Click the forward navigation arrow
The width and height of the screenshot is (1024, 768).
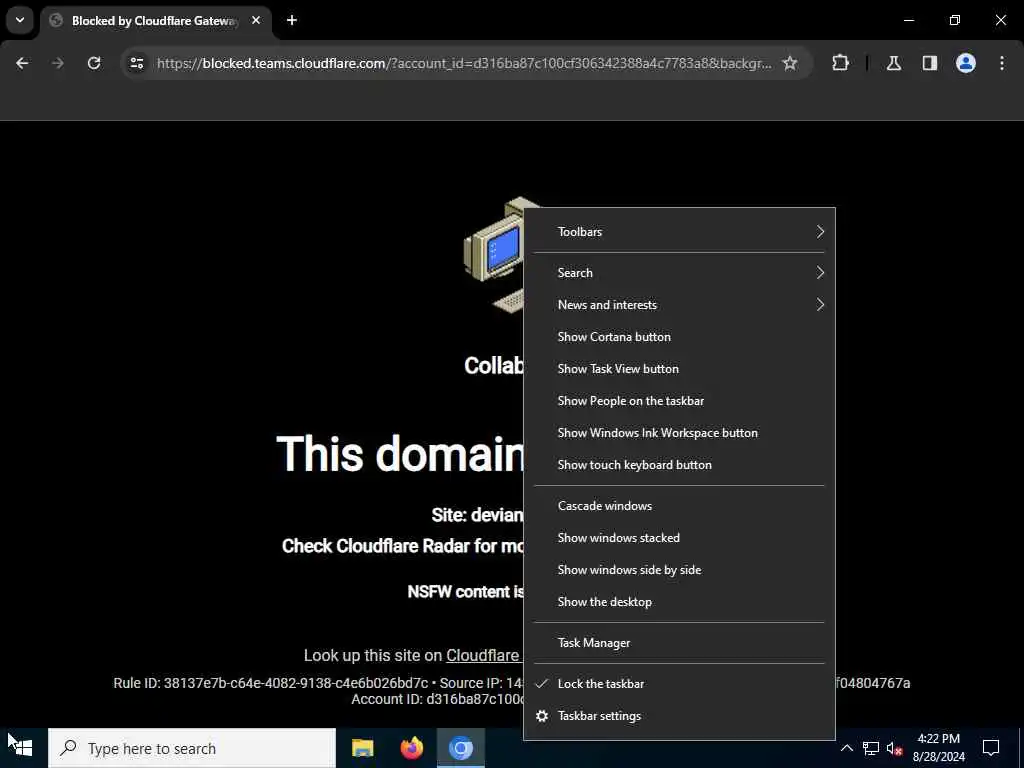point(58,63)
